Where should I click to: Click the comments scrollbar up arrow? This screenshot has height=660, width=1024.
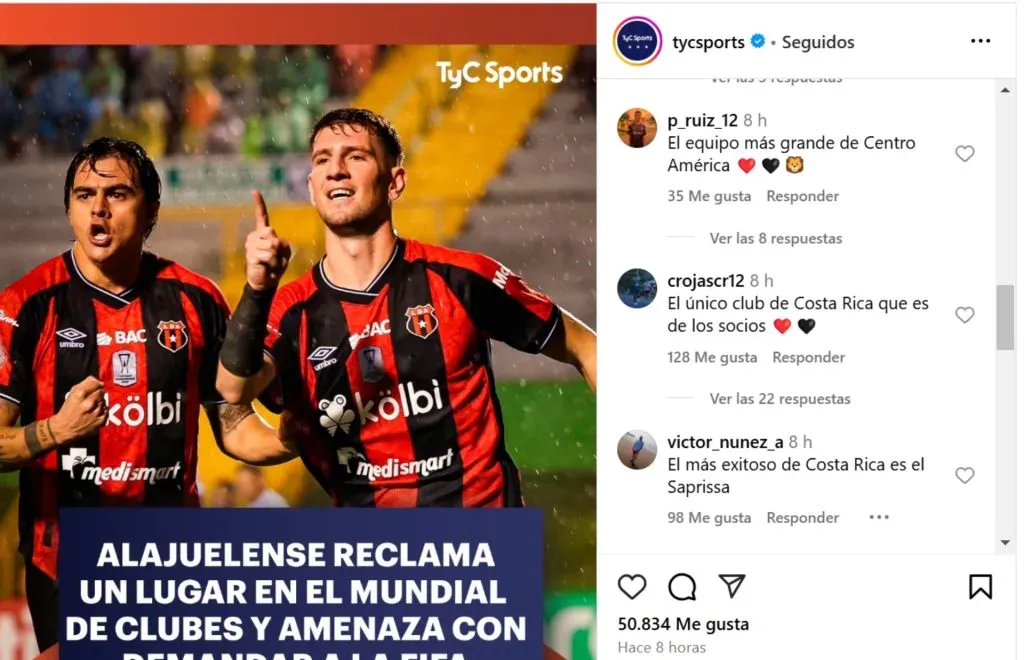(x=1005, y=90)
